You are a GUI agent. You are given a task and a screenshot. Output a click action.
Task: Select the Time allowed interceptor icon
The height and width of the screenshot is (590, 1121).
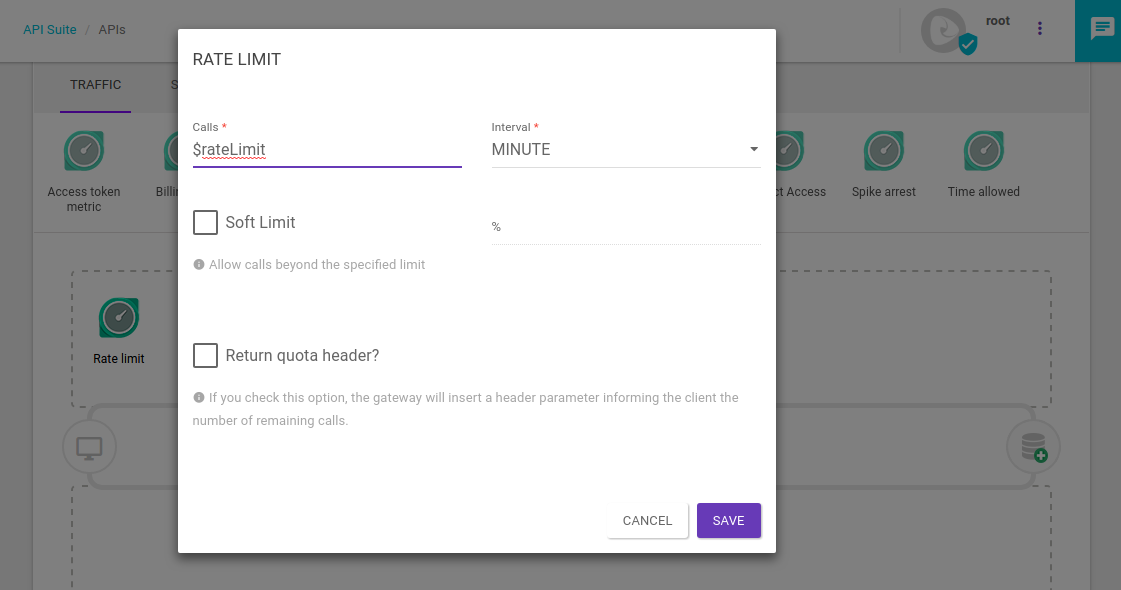pyautogui.click(x=984, y=151)
